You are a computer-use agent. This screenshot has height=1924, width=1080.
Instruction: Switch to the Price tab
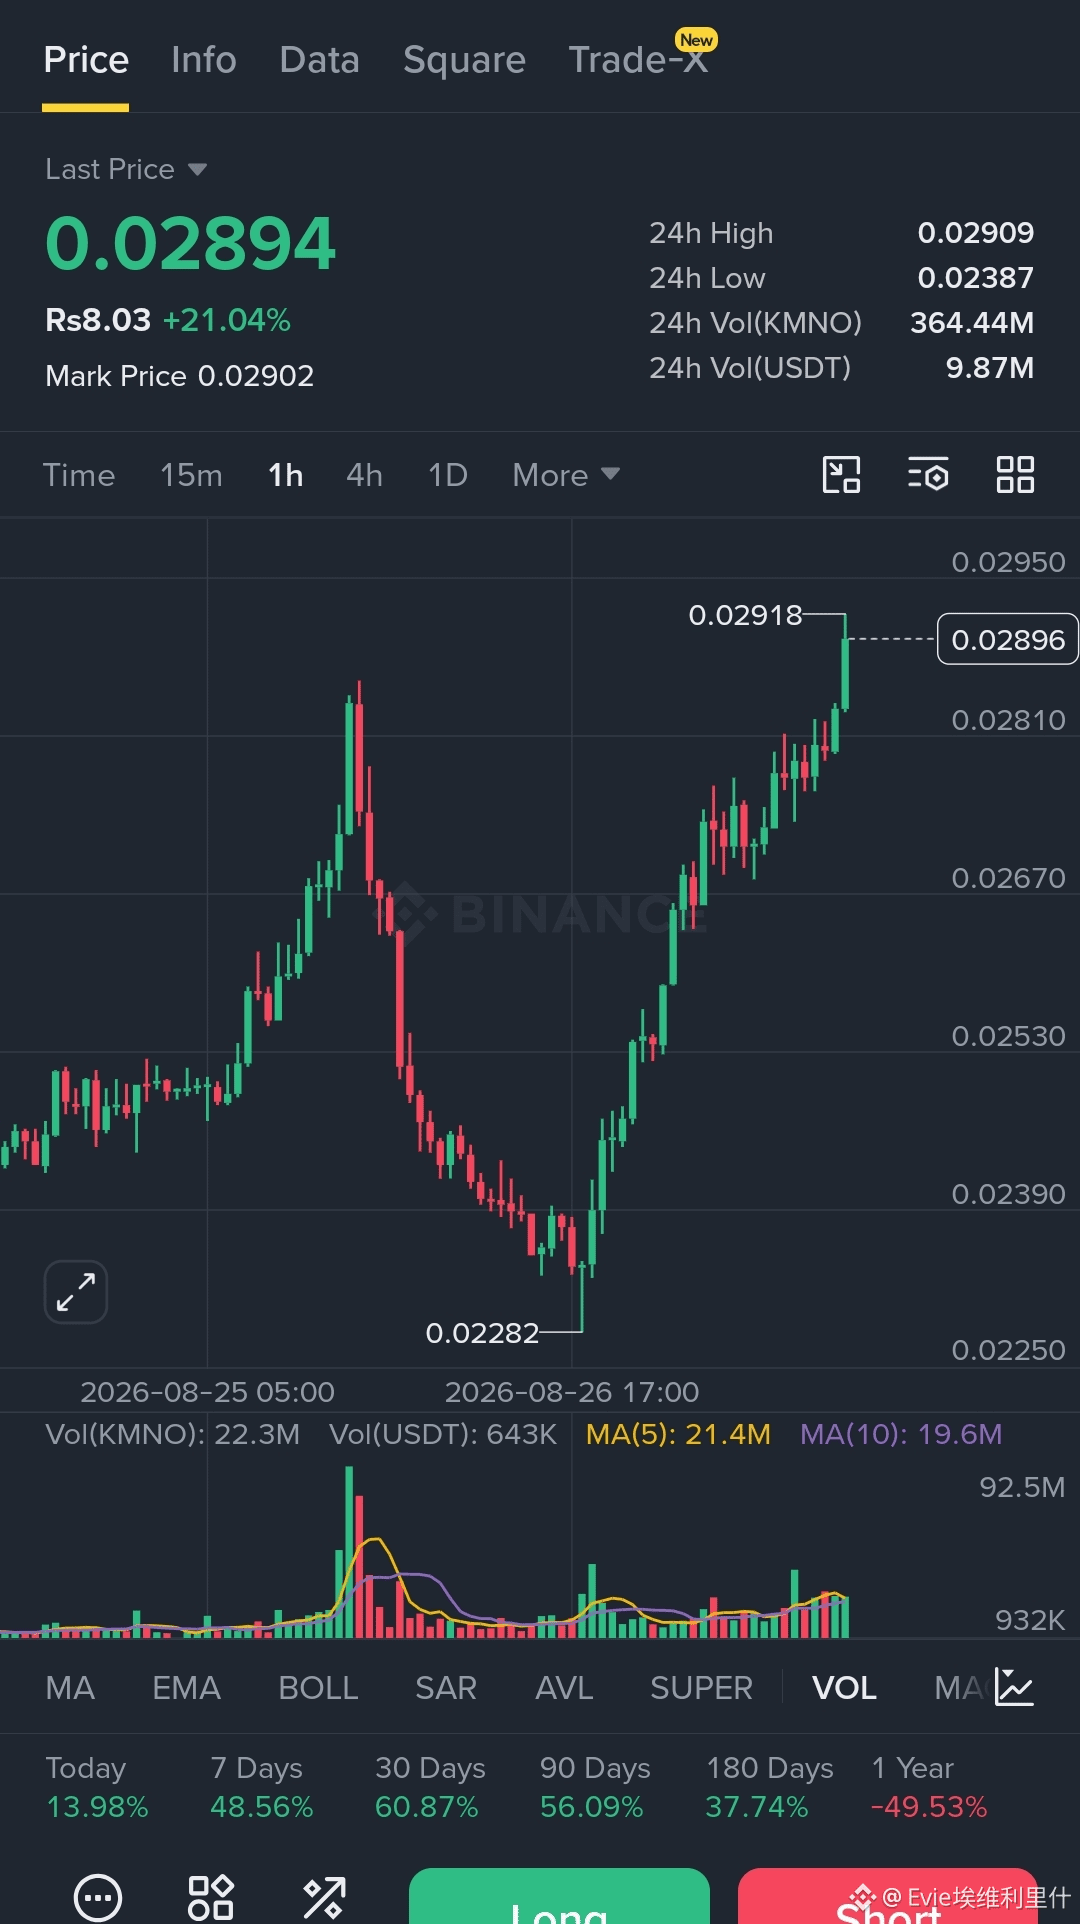(86, 60)
